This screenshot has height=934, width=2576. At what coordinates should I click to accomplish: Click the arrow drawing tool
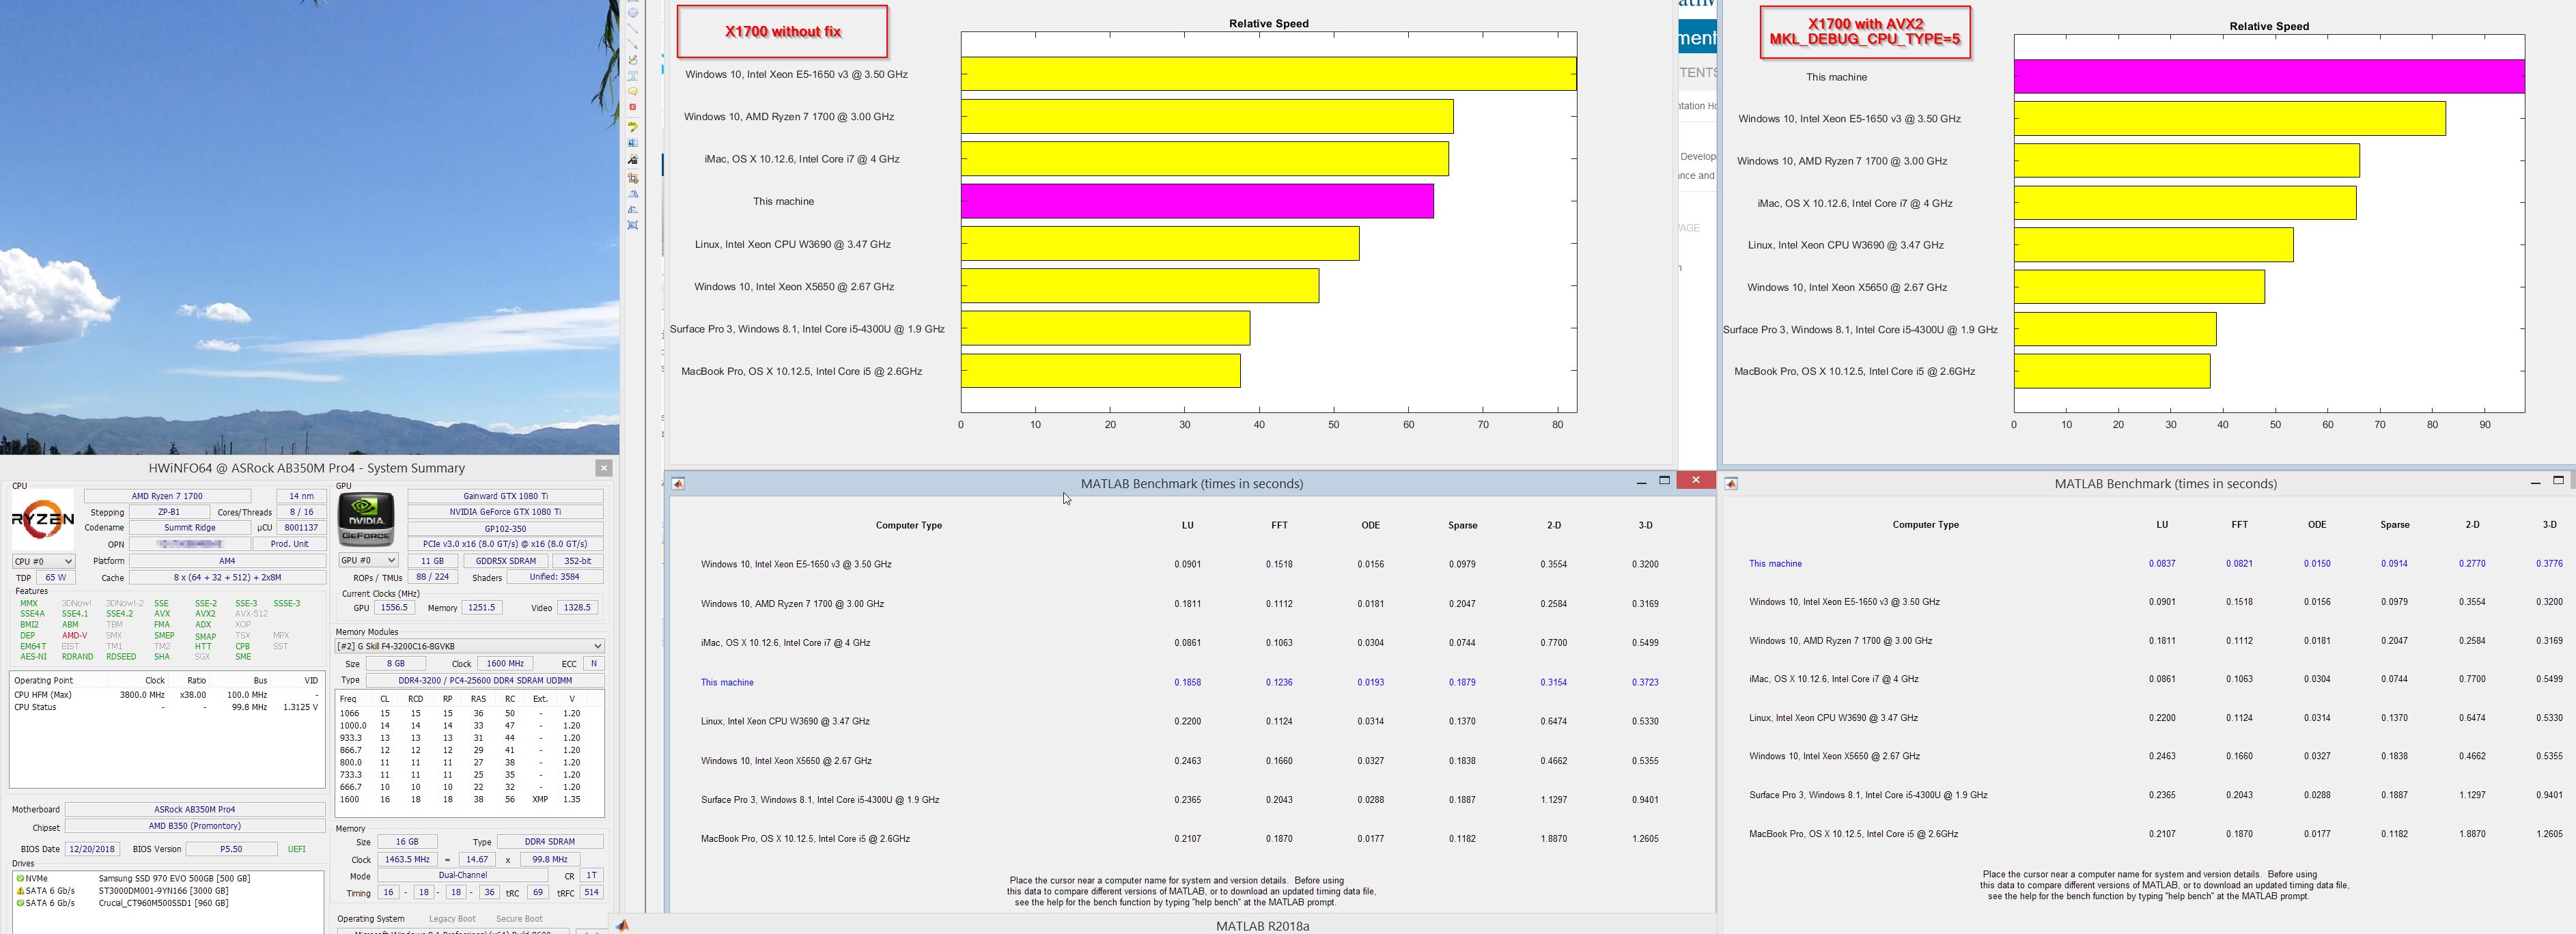click(x=633, y=44)
